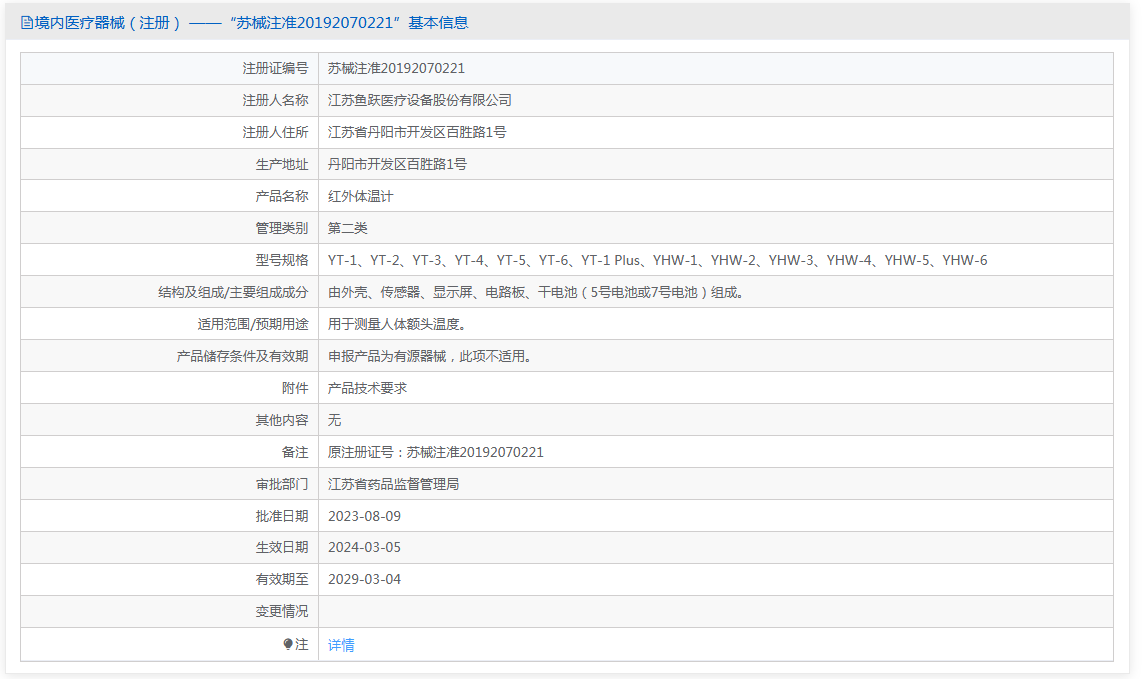Click the 批准日期 label
Screen dimensions: 1143x679
(282, 516)
